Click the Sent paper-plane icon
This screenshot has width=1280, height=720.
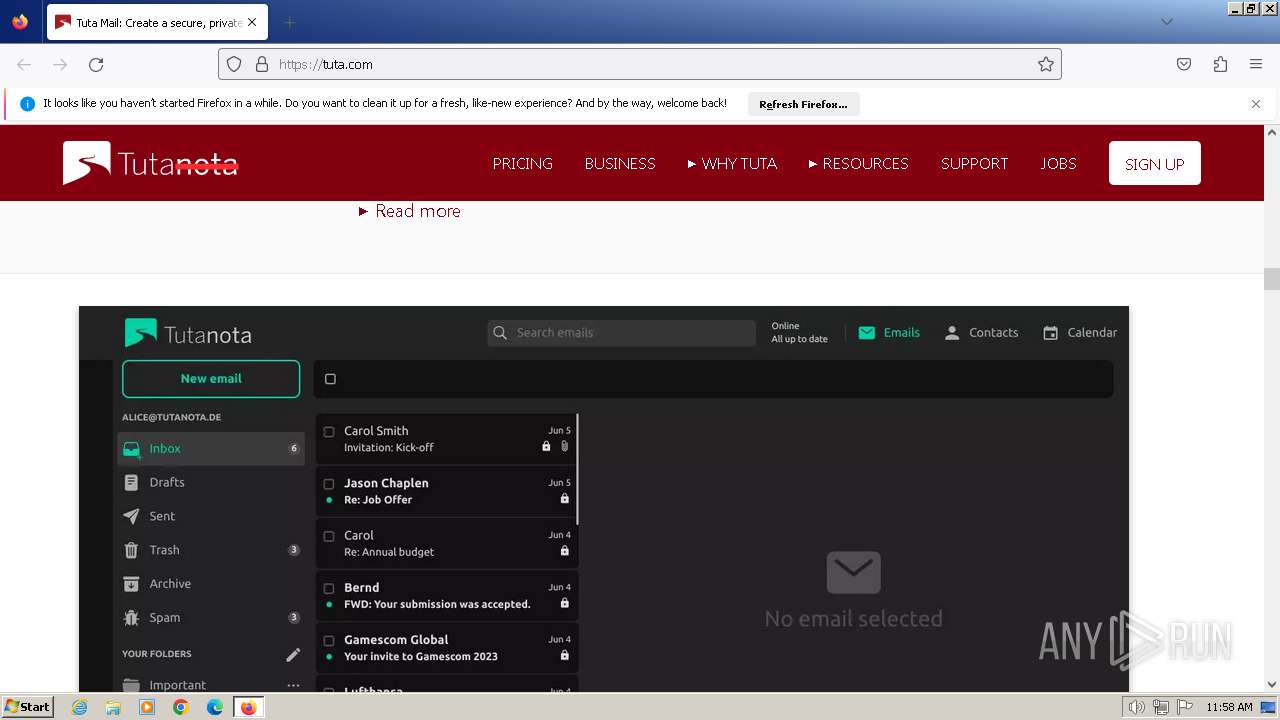131,516
